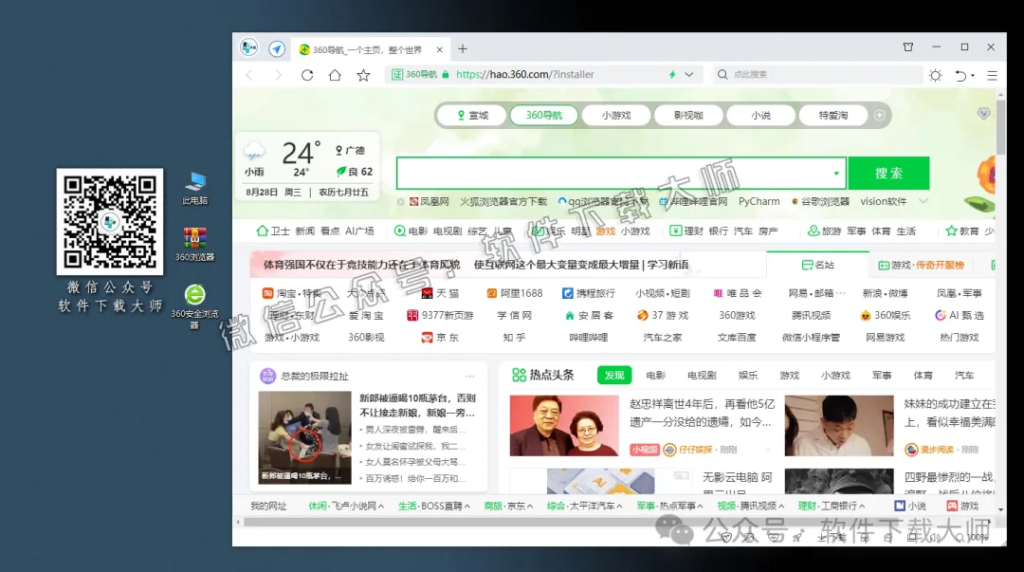Viewport: 1024px width, 572px height.
Task: Go to the browser home page icon
Action: (335, 75)
